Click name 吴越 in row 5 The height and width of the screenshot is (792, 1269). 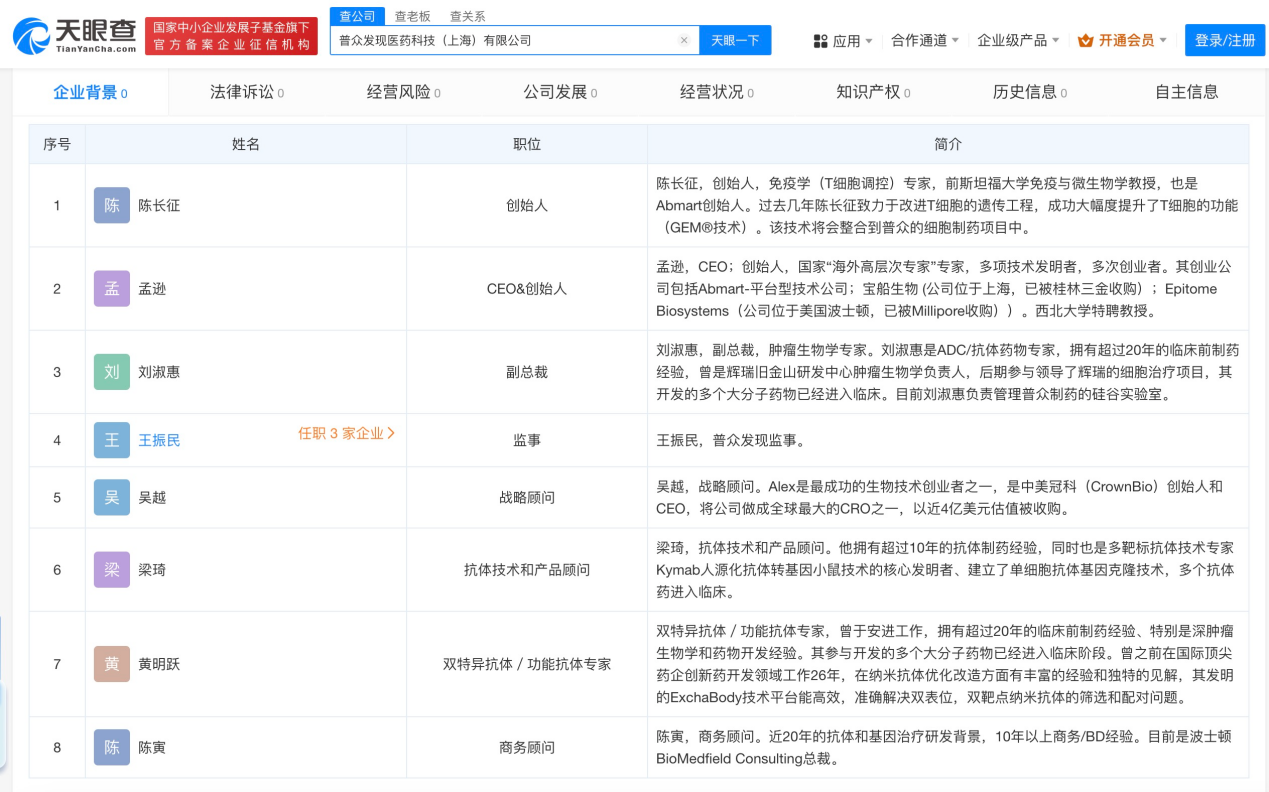pyautogui.click(x=152, y=497)
